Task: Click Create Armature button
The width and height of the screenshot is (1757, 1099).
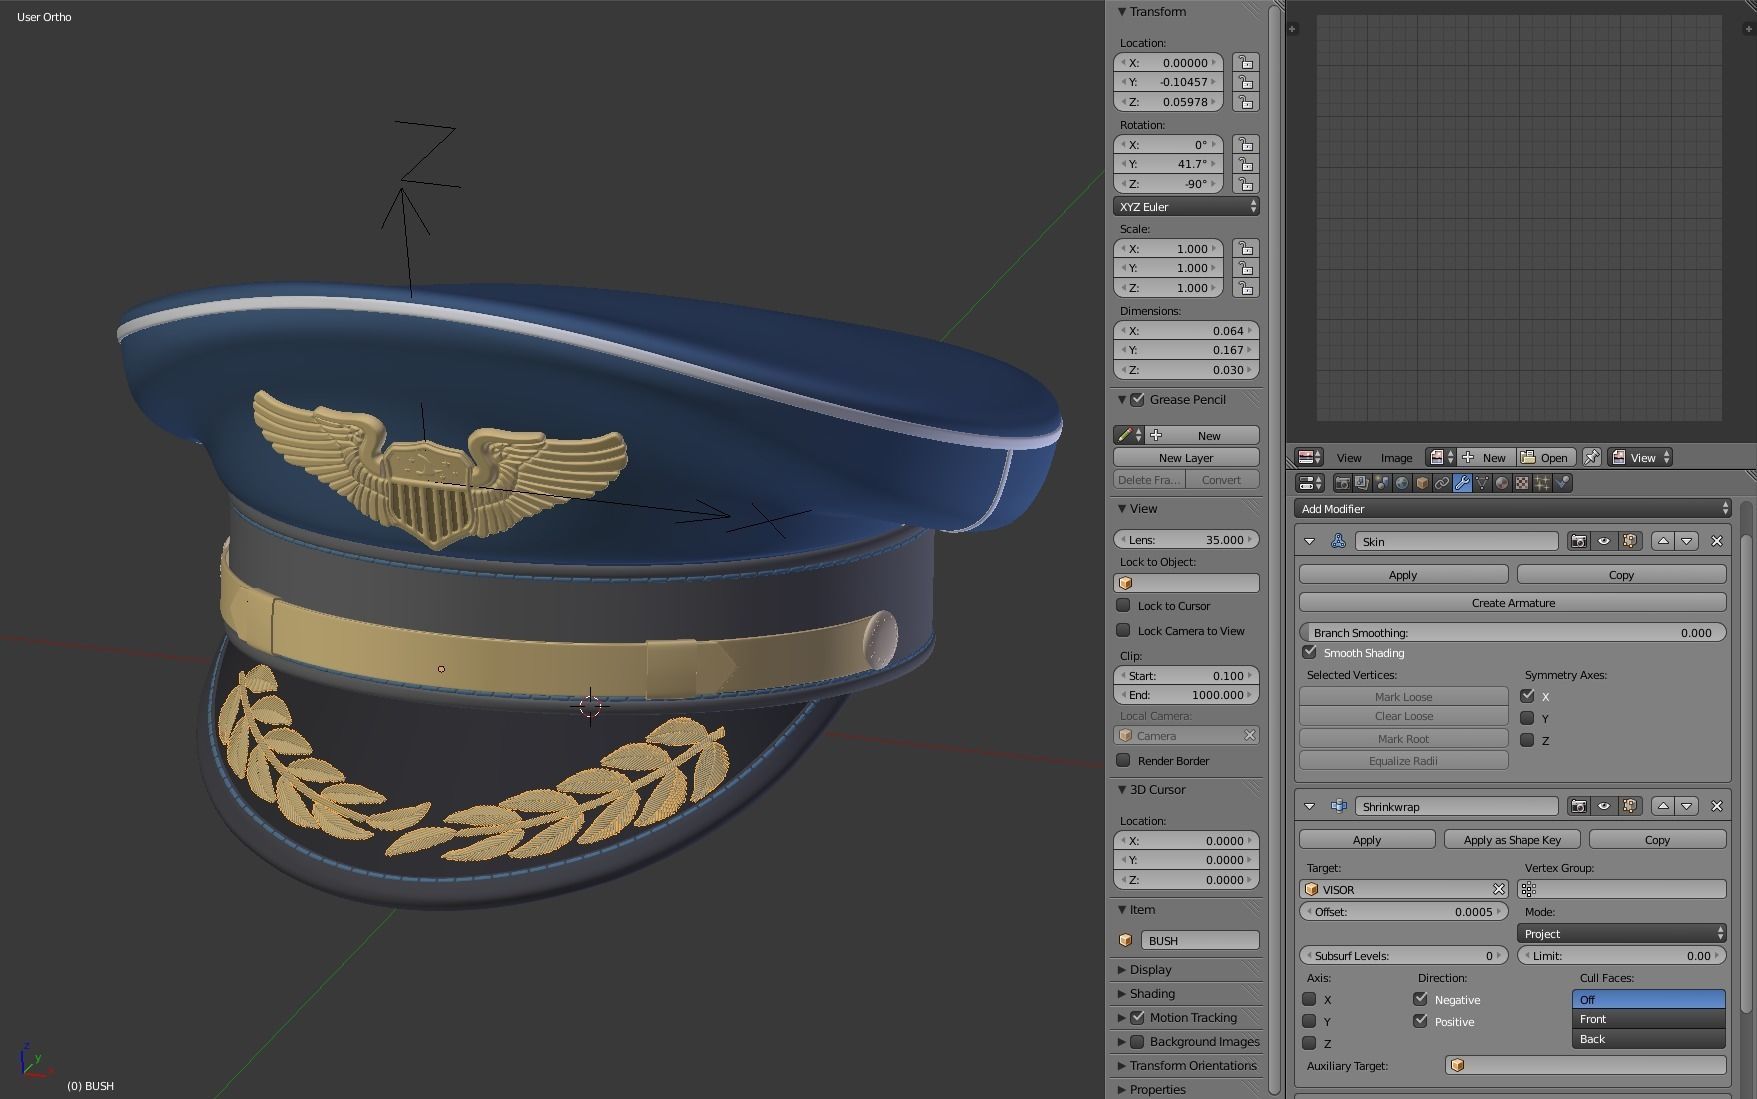Action: pos(1512,603)
